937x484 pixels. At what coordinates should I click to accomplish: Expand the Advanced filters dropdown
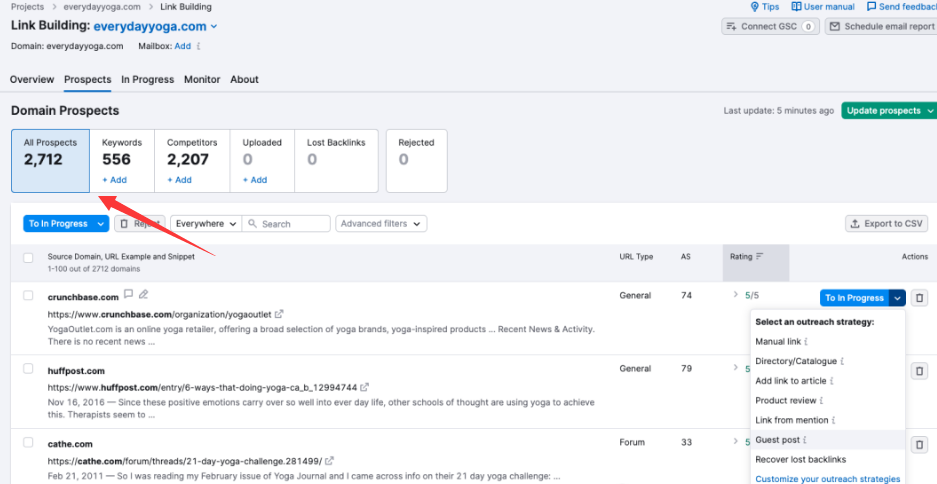click(381, 224)
